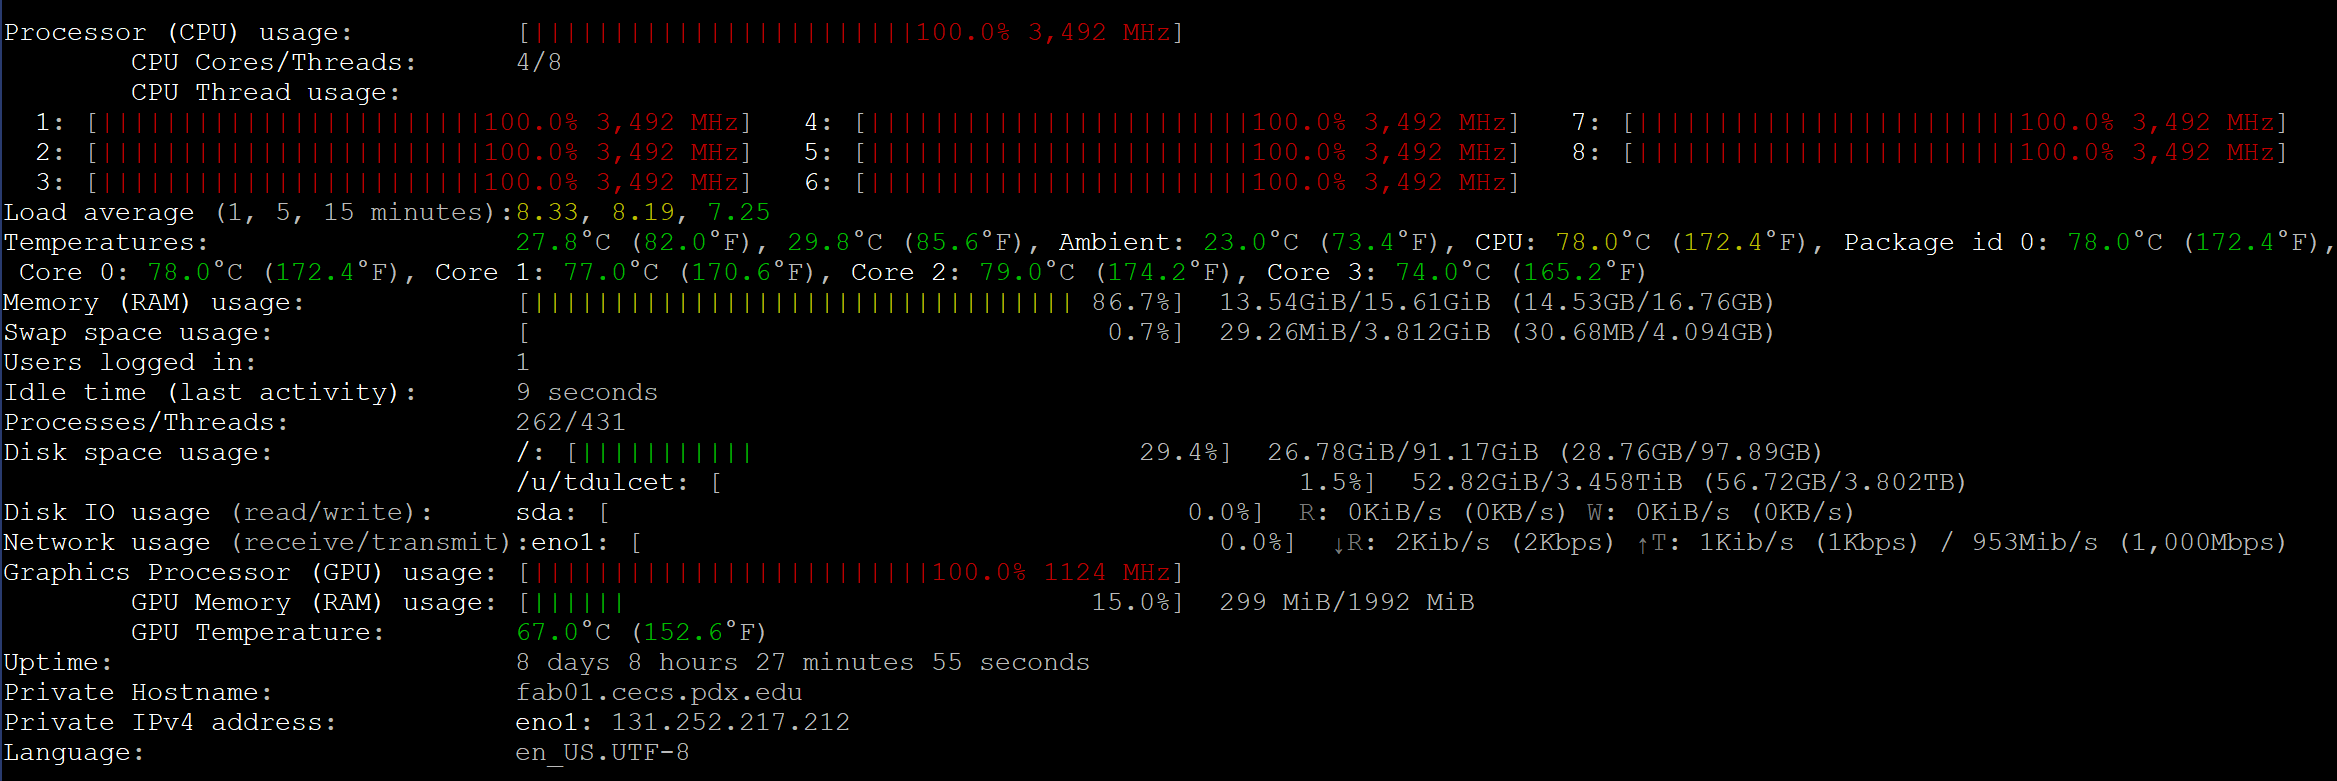Click the root disk usage bar

[899, 452]
